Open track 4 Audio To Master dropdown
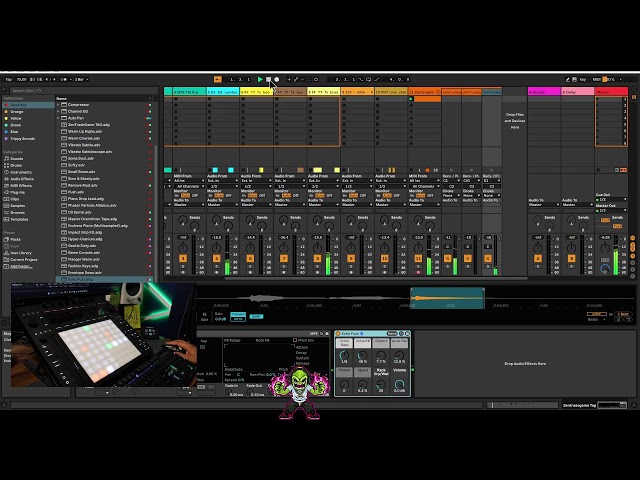Screen dimensions: 640x480 pyautogui.click(x=189, y=205)
